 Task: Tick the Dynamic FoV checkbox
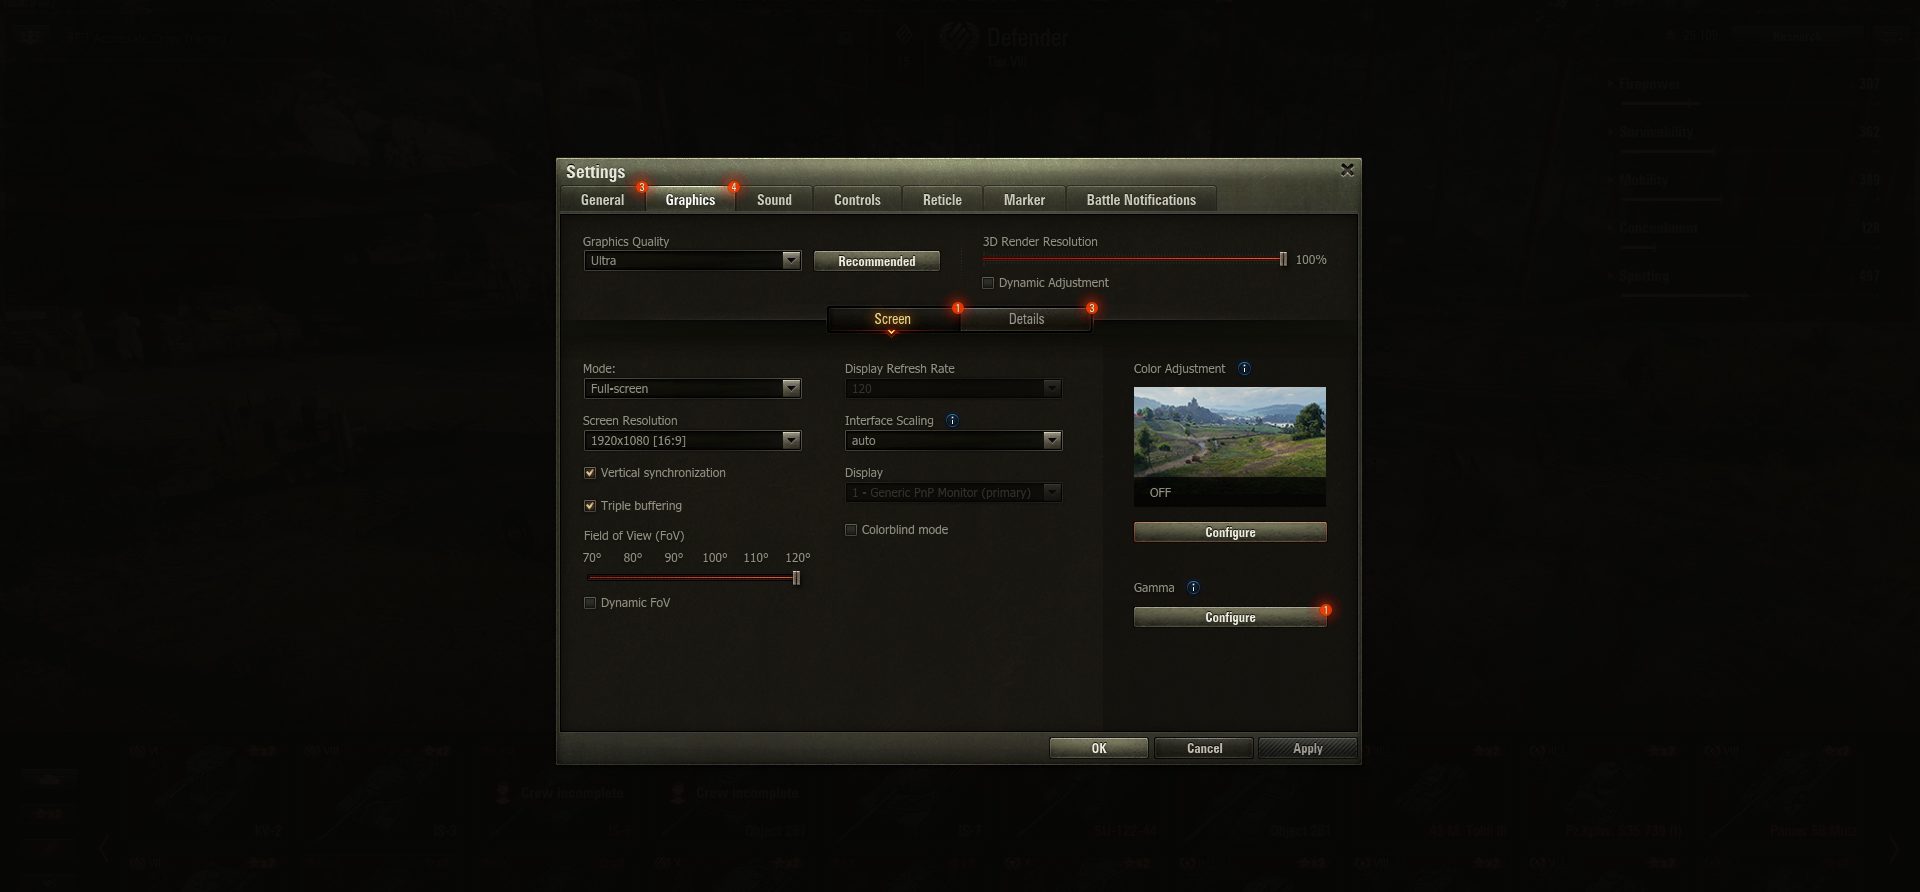click(590, 603)
